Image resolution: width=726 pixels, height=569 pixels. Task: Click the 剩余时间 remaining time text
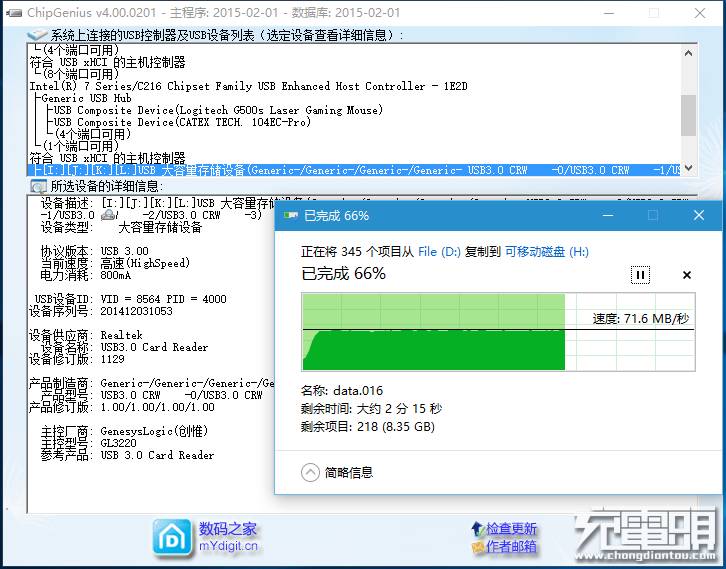point(371,409)
